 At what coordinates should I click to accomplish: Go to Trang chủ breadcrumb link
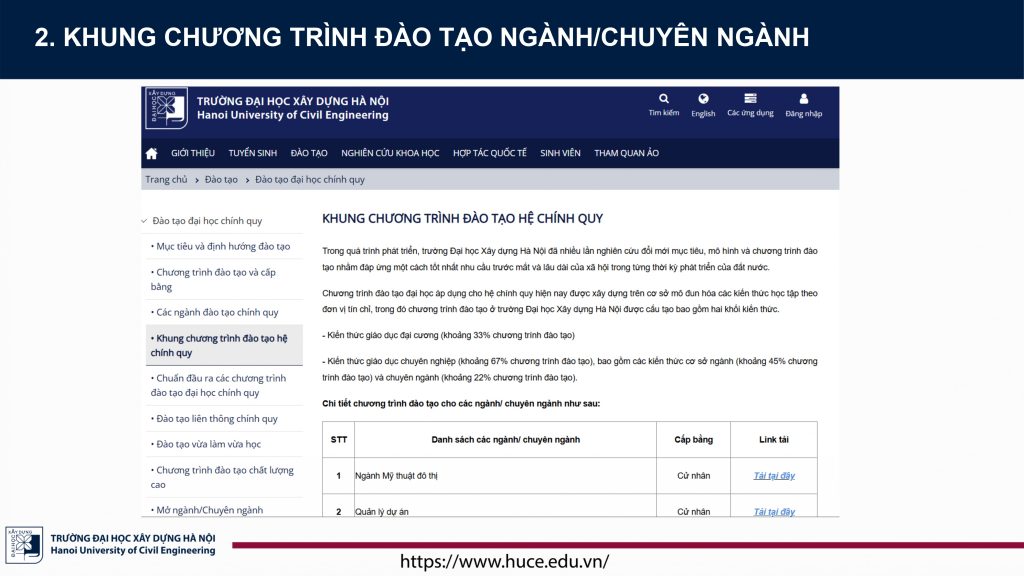pyautogui.click(x=166, y=180)
